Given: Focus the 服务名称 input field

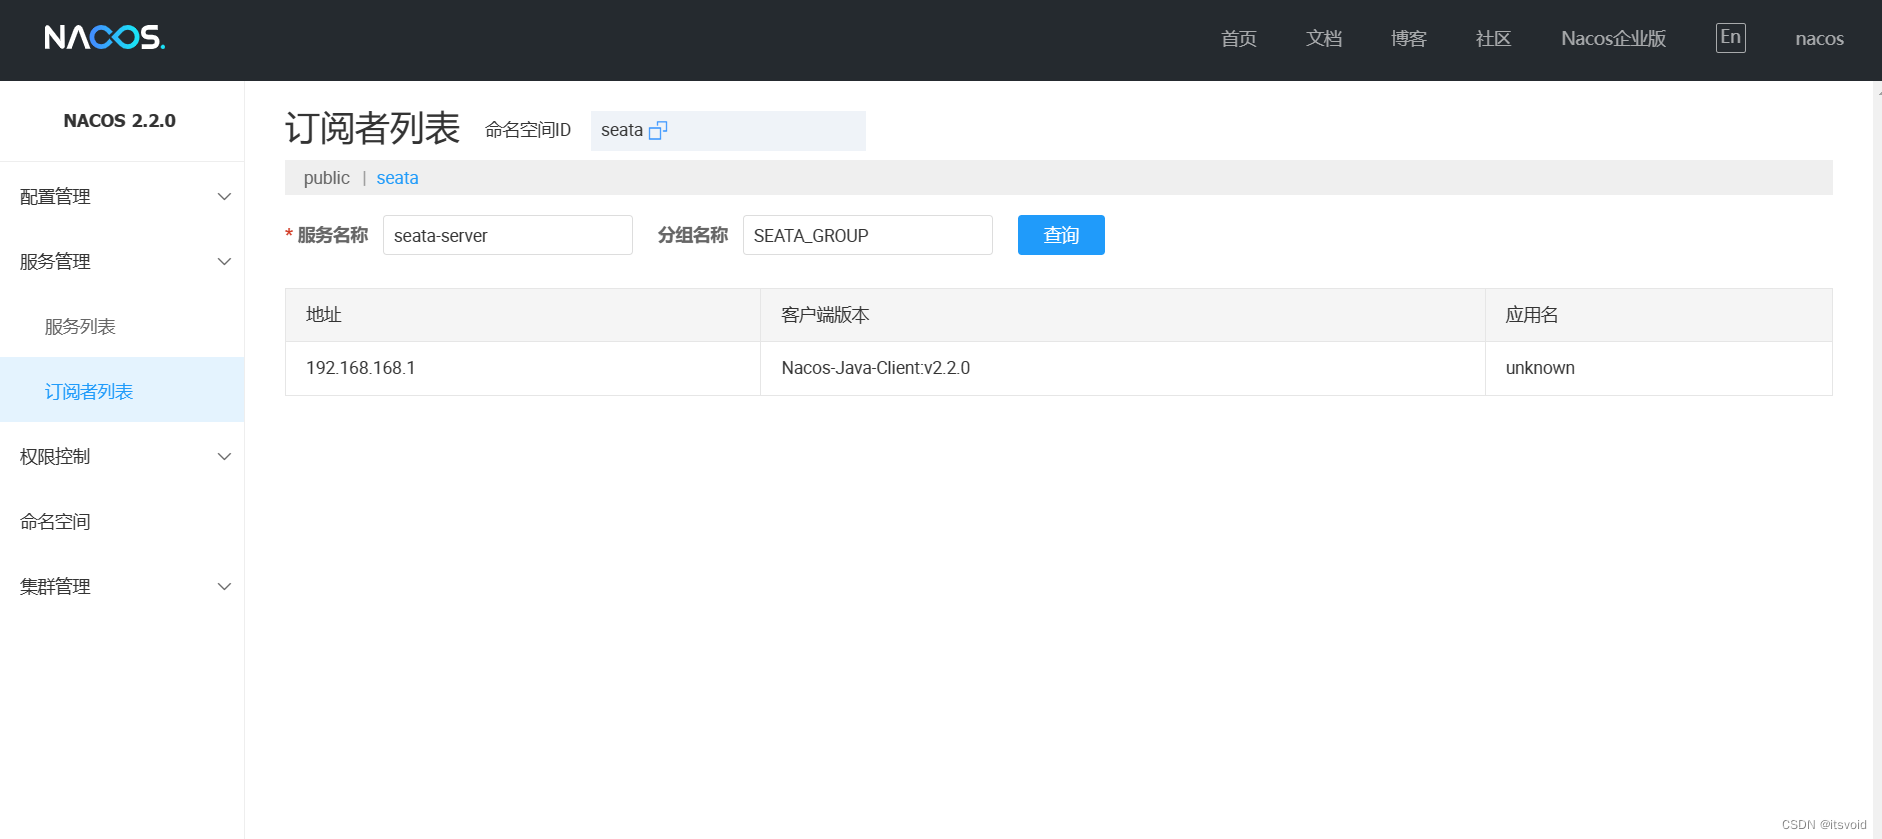Looking at the screenshot, I should [508, 235].
